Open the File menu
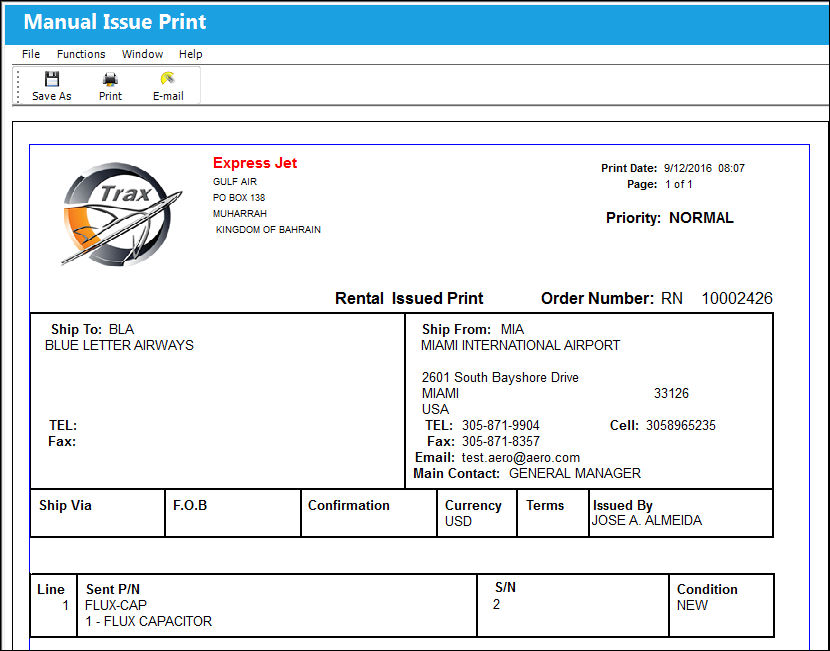 (31, 54)
